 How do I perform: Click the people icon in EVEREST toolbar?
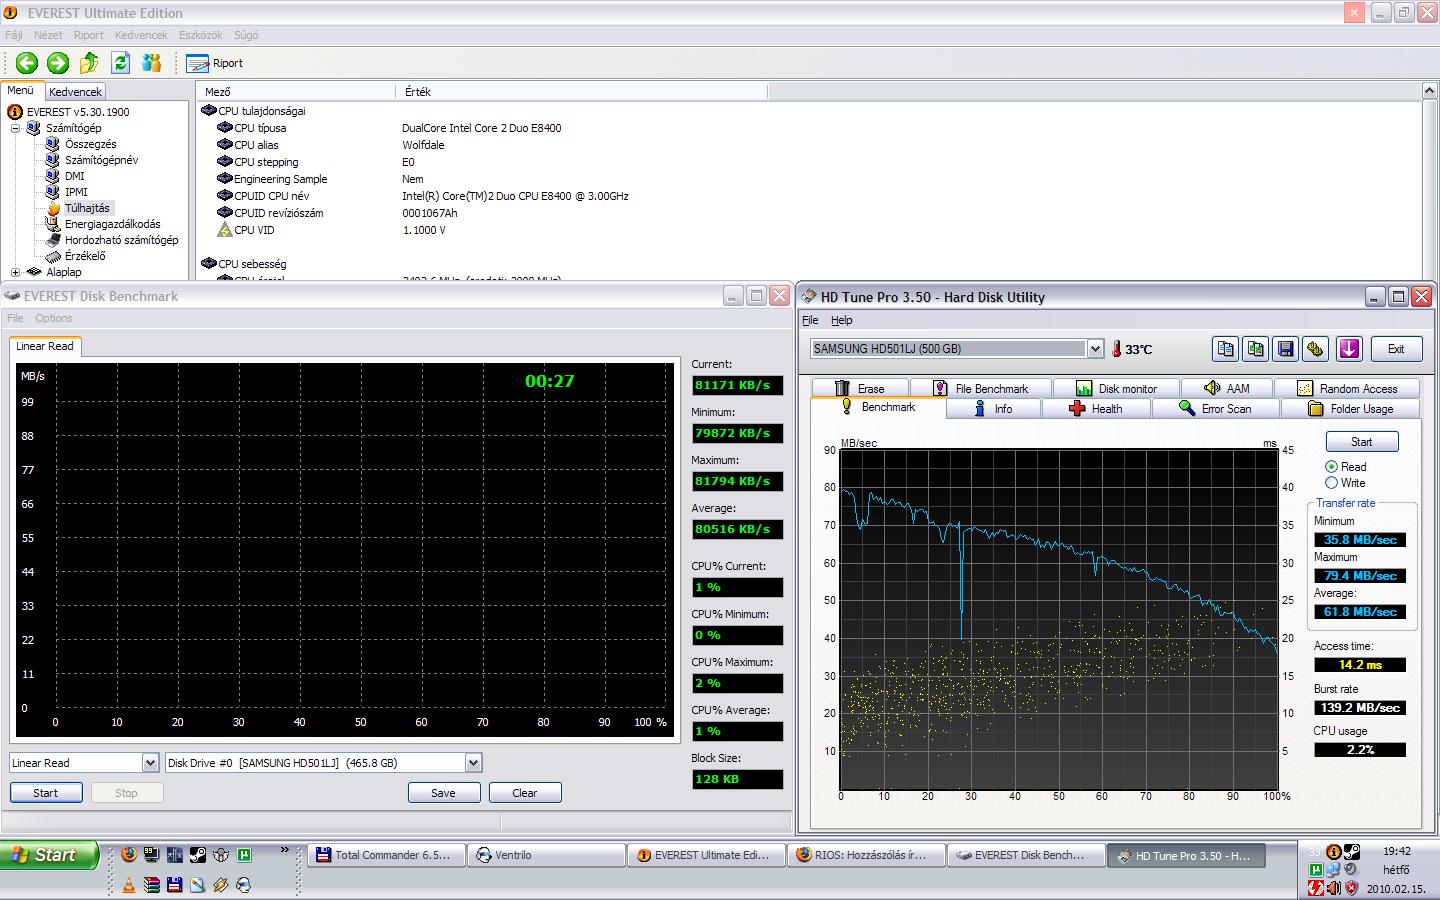tap(151, 63)
